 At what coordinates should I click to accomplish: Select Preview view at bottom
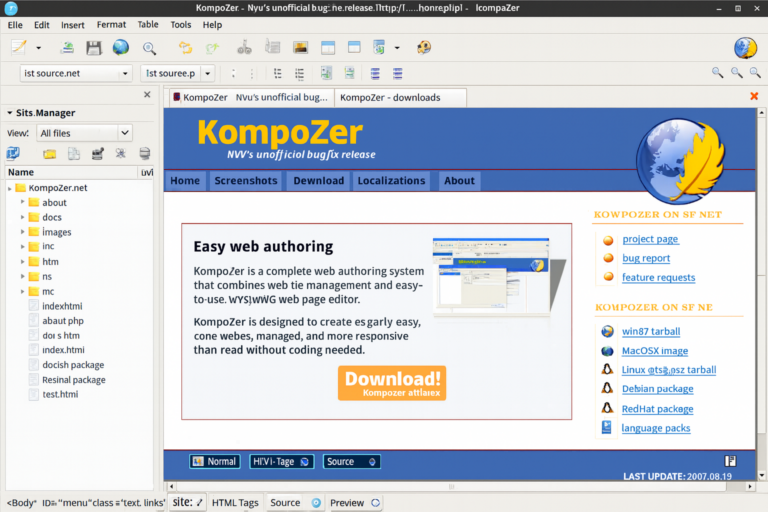click(x=354, y=503)
